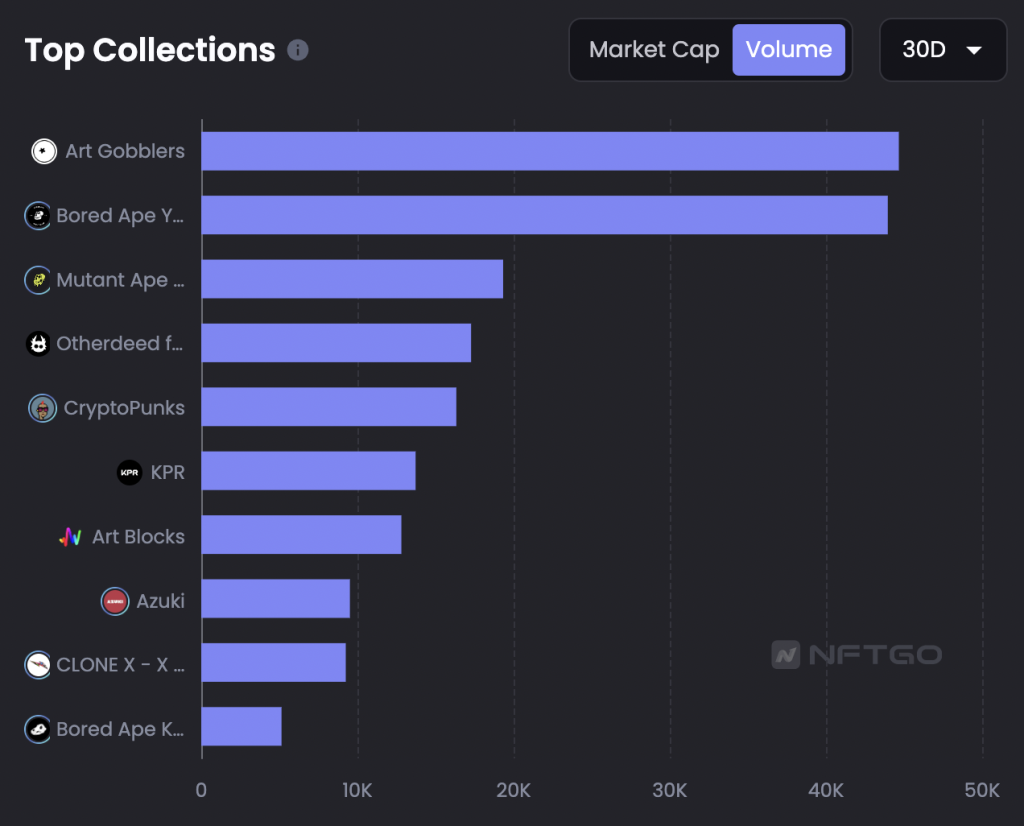The width and height of the screenshot is (1024, 826).
Task: Click the KPR volume bar
Action: click(x=308, y=471)
